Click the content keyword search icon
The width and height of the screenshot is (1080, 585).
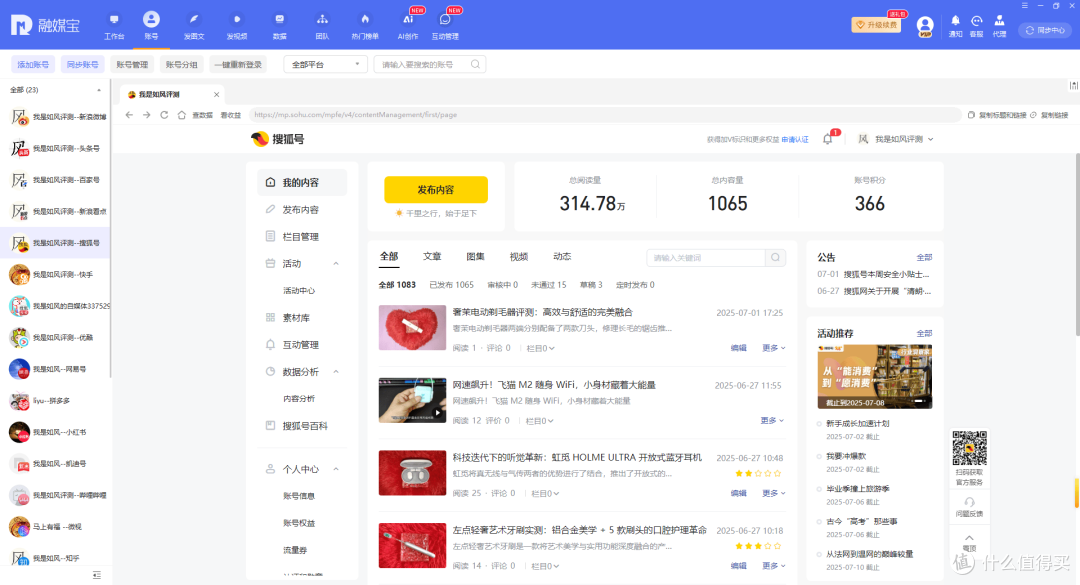[x=776, y=258]
